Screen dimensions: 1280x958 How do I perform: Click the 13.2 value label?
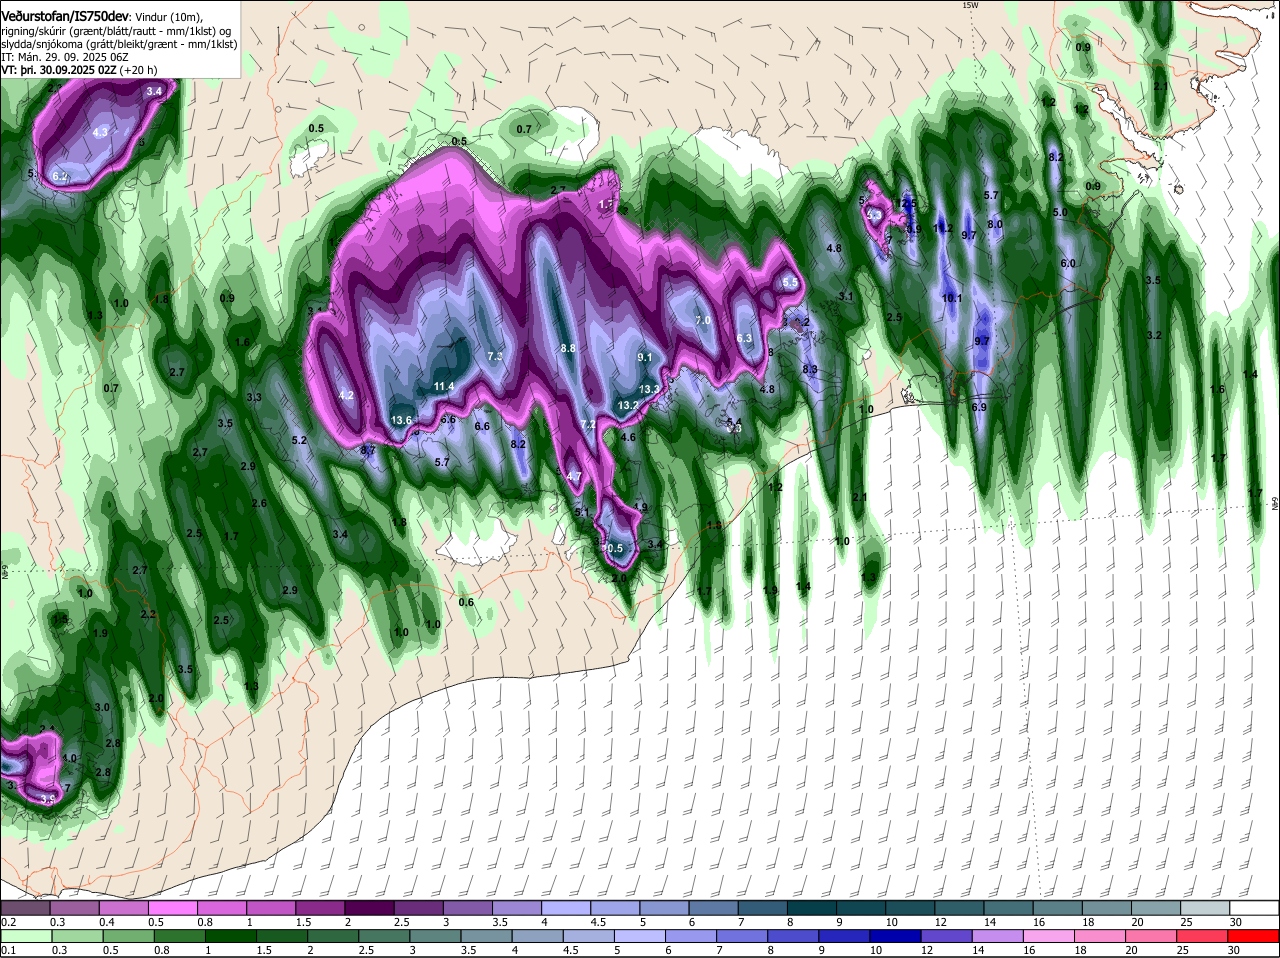(x=628, y=405)
